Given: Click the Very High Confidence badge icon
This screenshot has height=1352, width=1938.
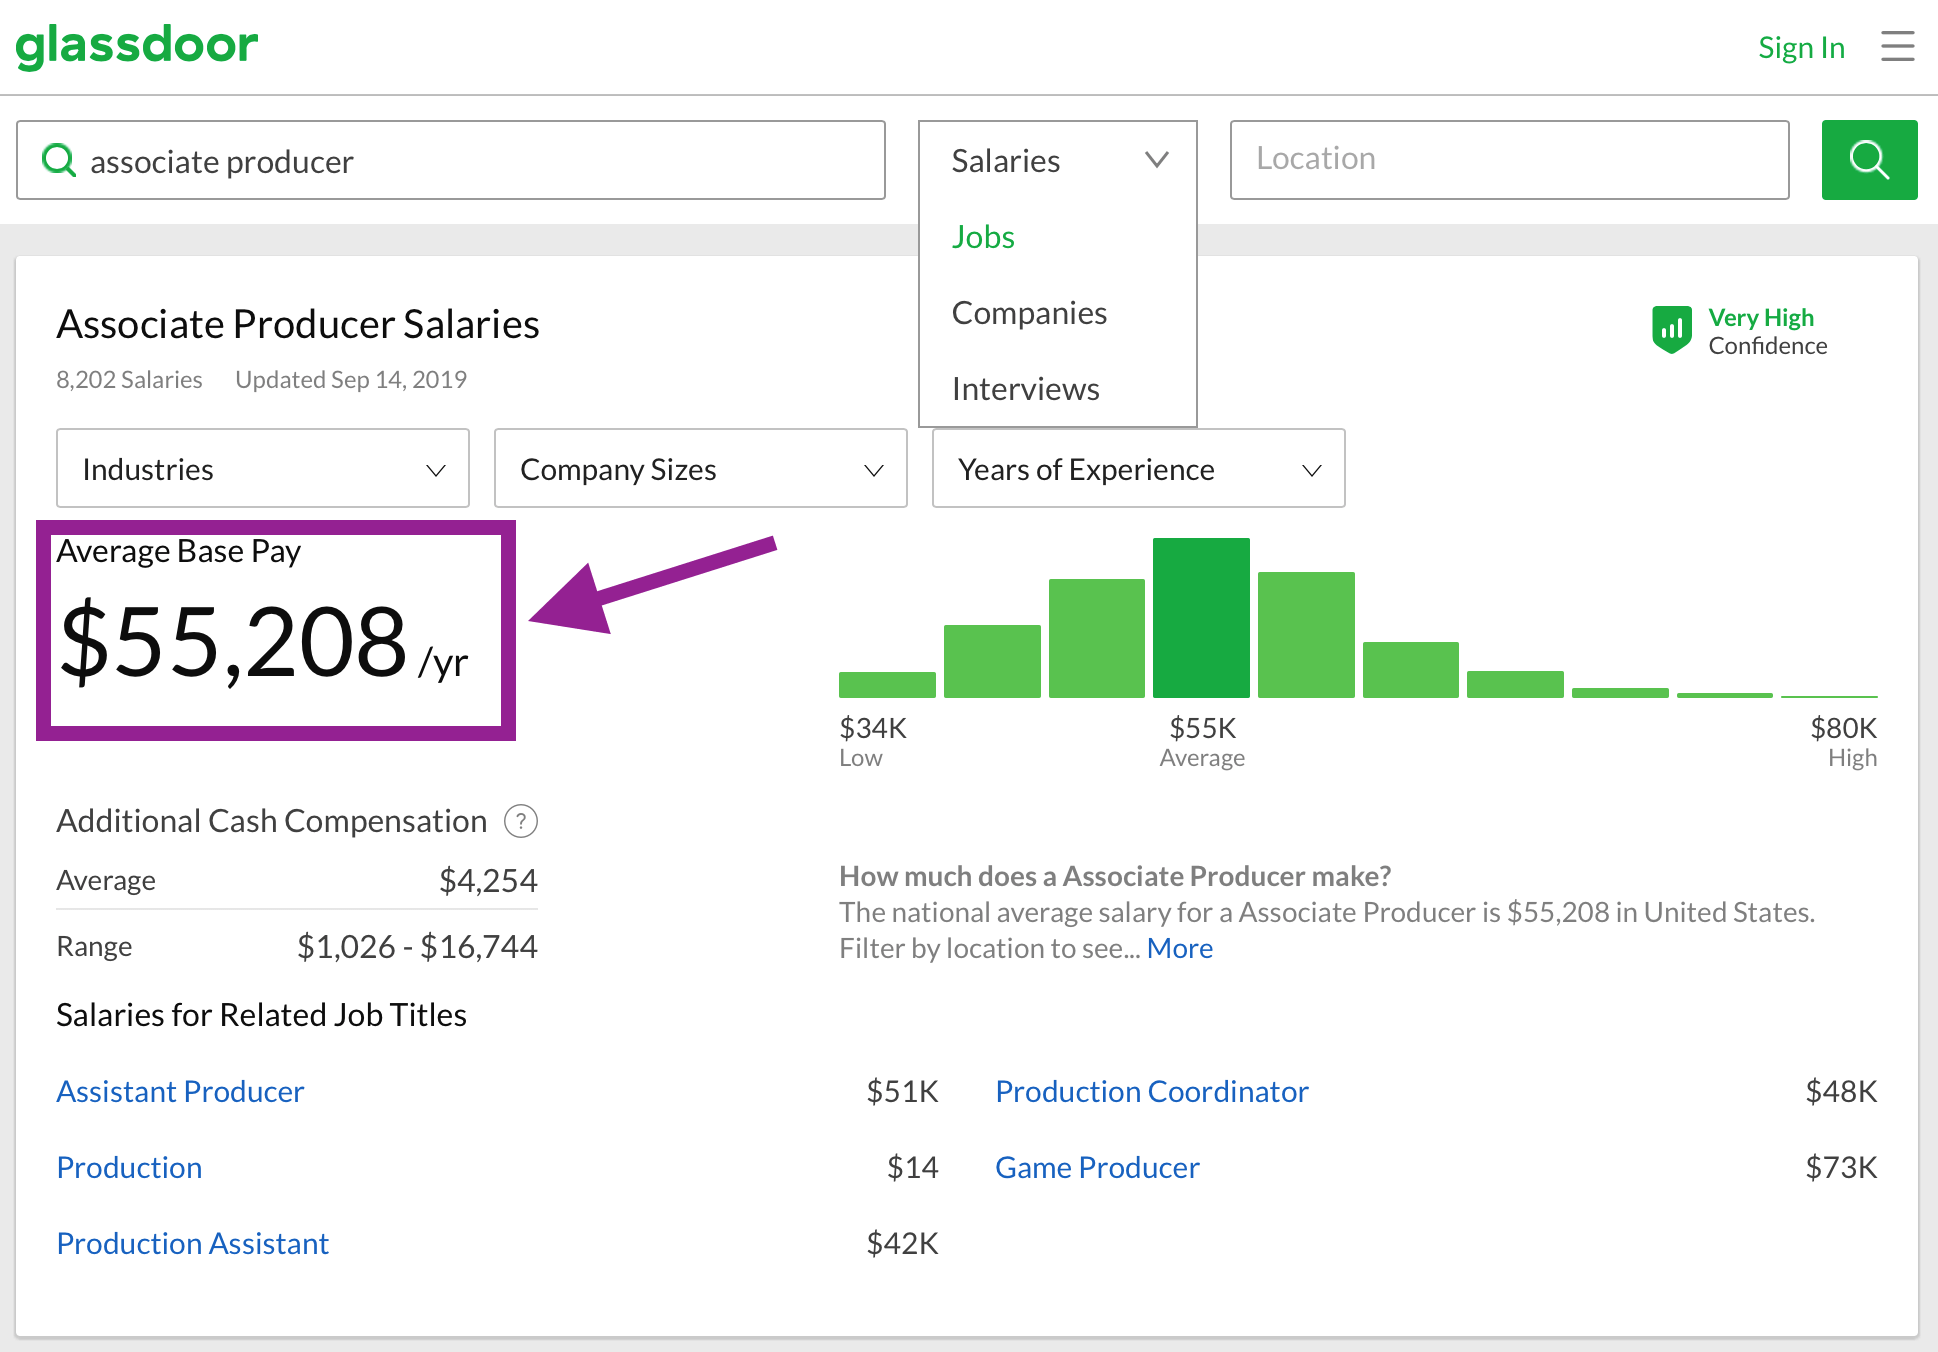Looking at the screenshot, I should click(1671, 330).
